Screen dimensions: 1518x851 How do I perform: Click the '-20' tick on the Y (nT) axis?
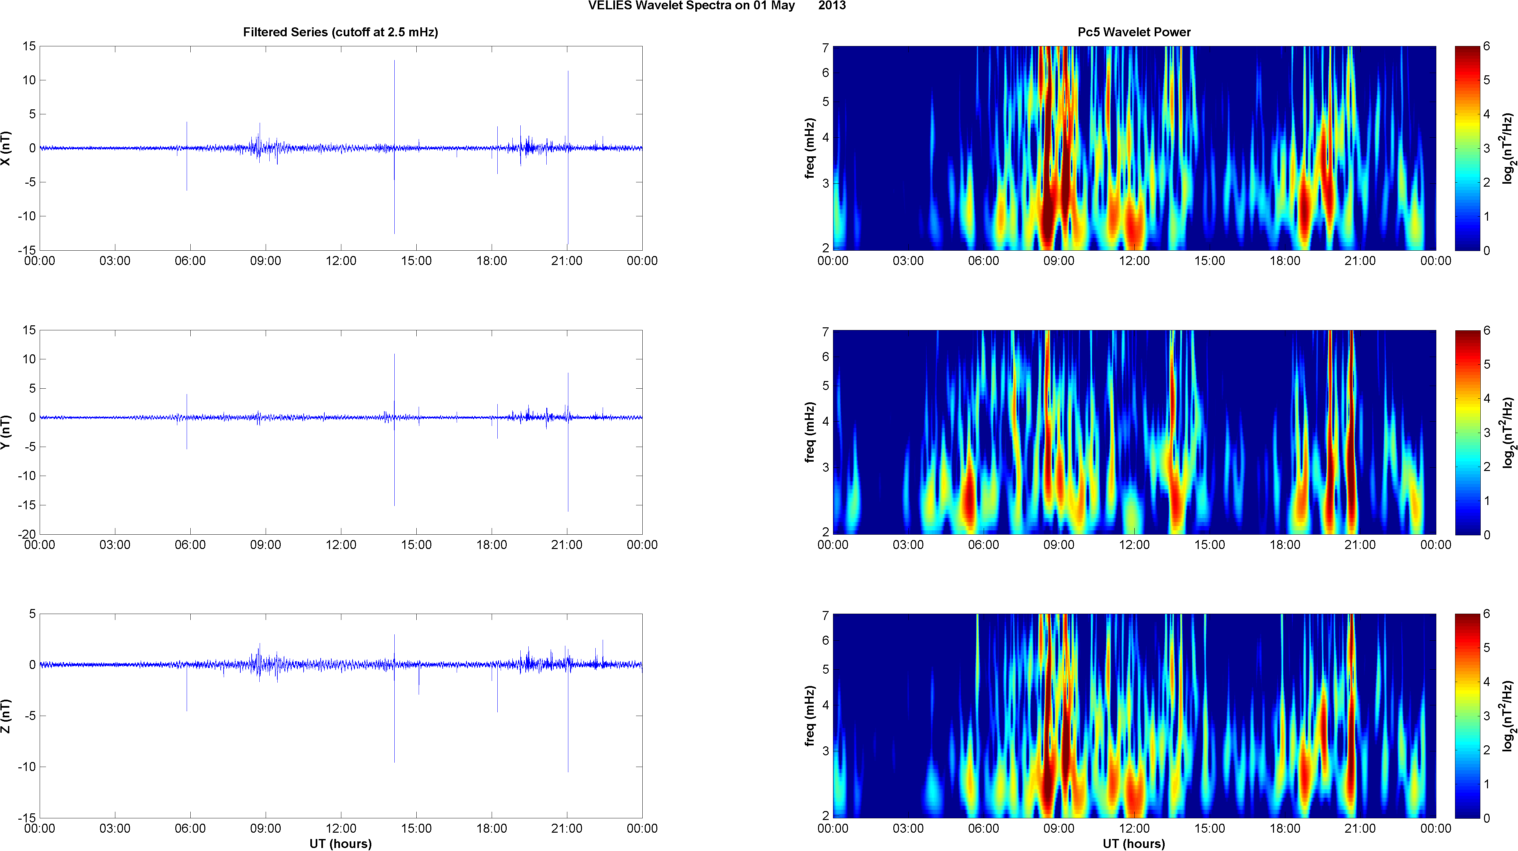26,534
